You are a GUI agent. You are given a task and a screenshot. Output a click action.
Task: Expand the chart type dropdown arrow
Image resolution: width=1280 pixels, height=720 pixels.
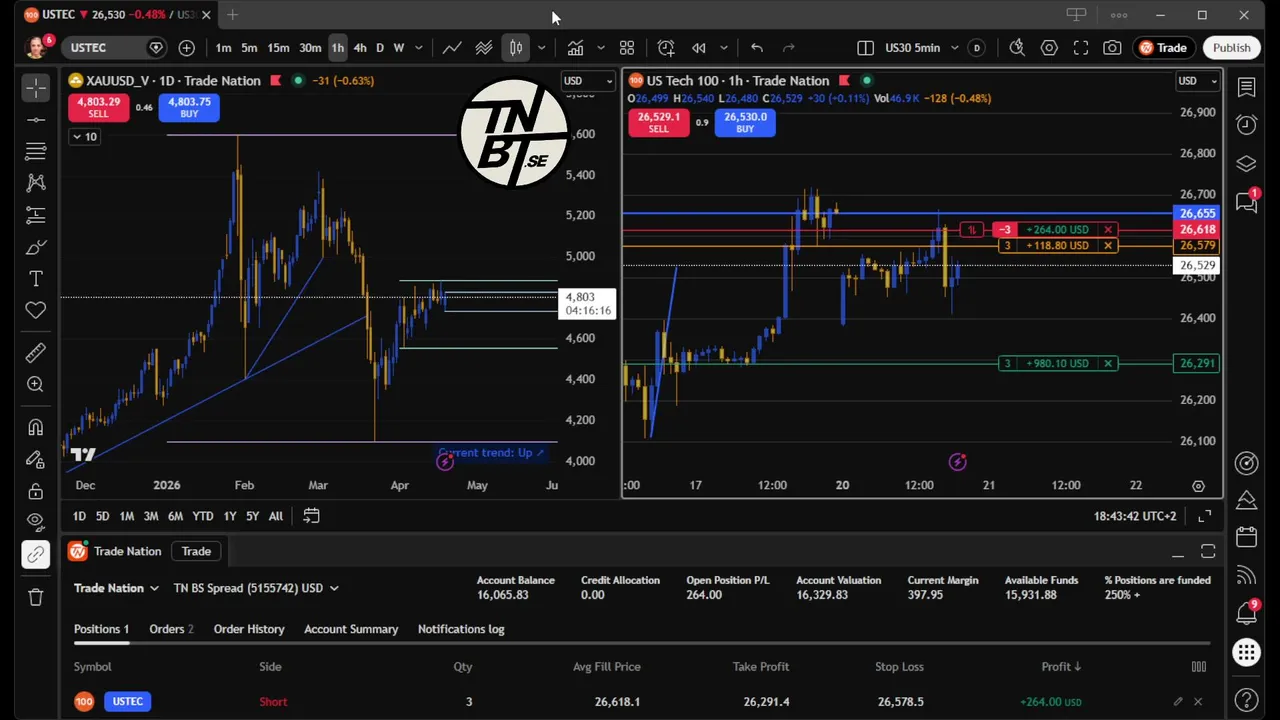[x=541, y=48]
